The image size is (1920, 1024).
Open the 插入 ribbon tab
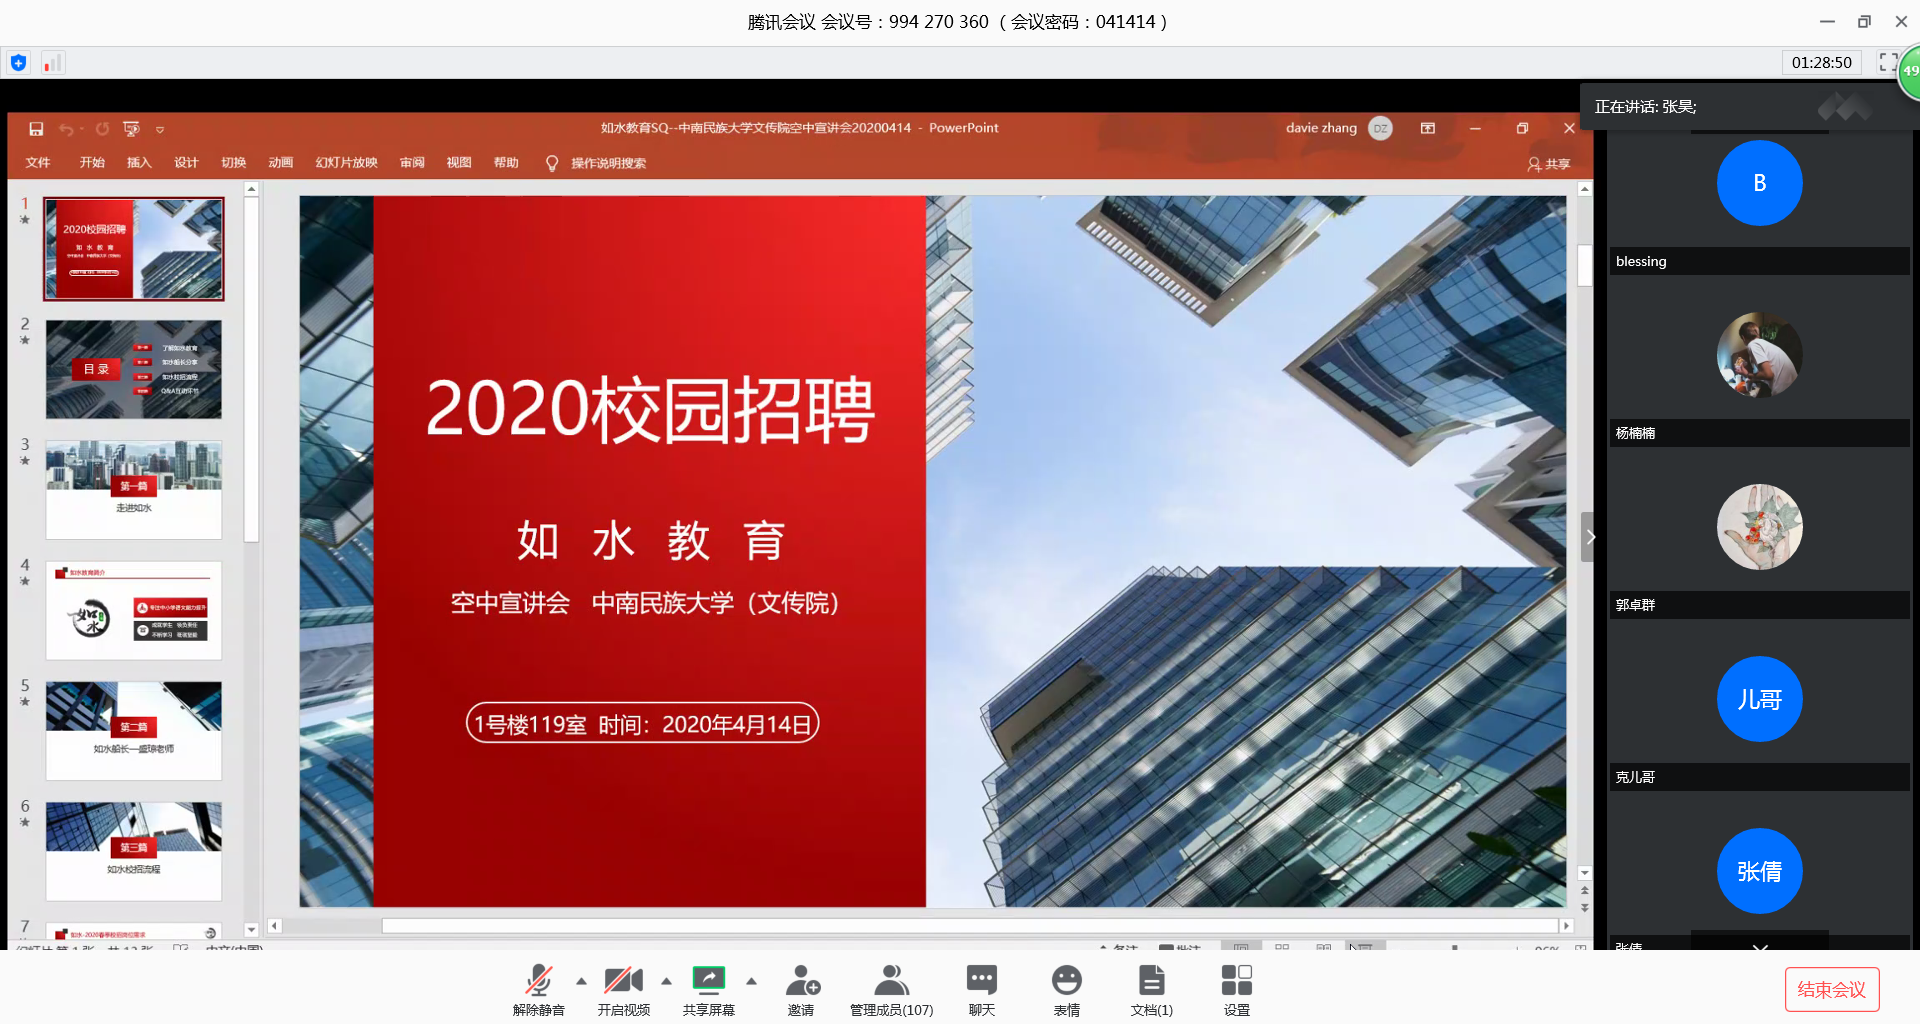tap(139, 163)
